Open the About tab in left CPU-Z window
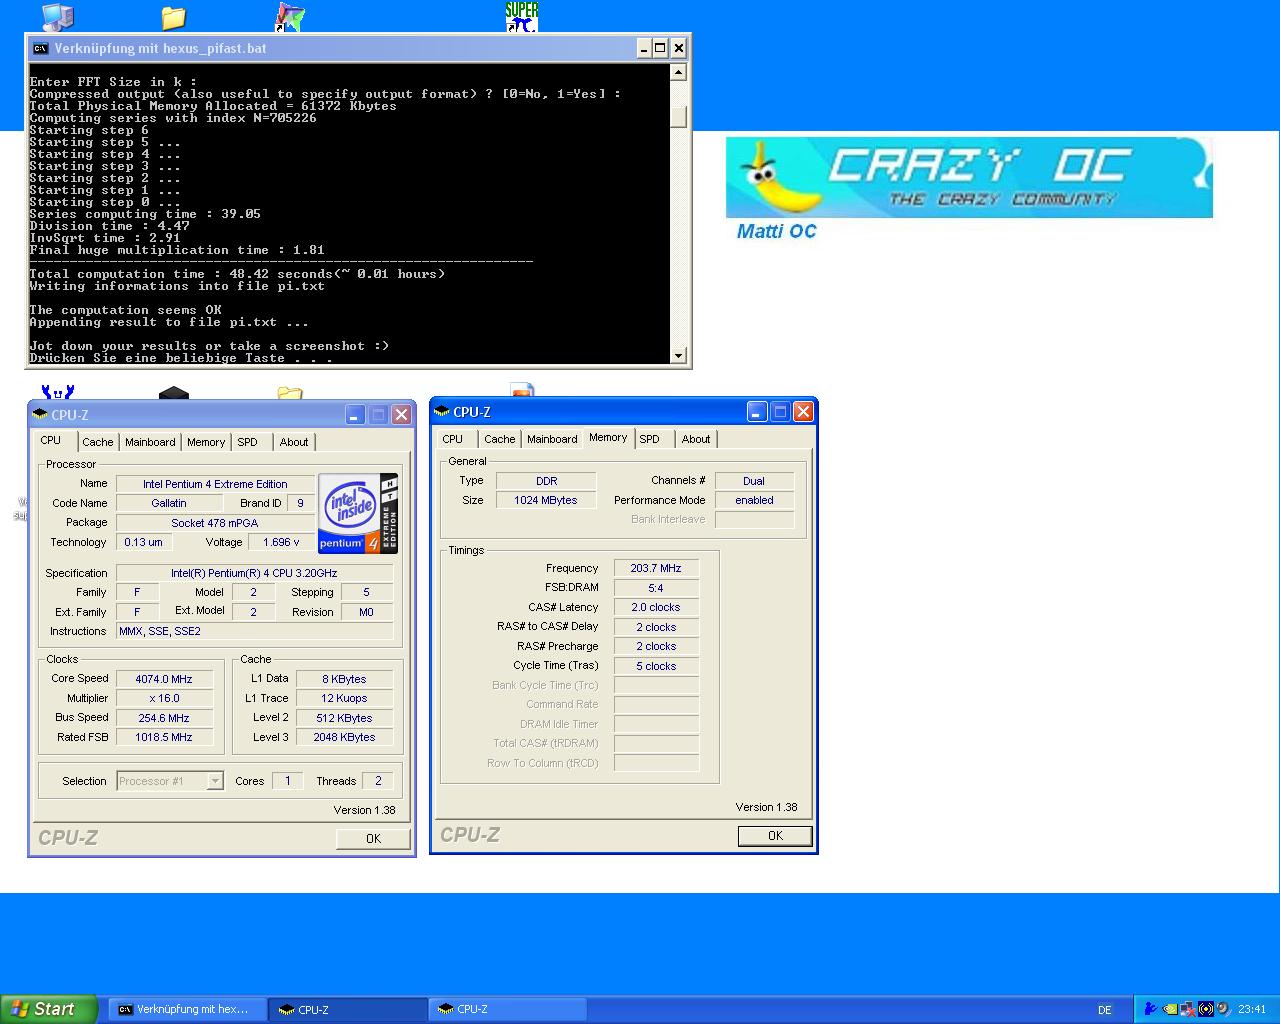1280x1024 pixels. coord(294,442)
